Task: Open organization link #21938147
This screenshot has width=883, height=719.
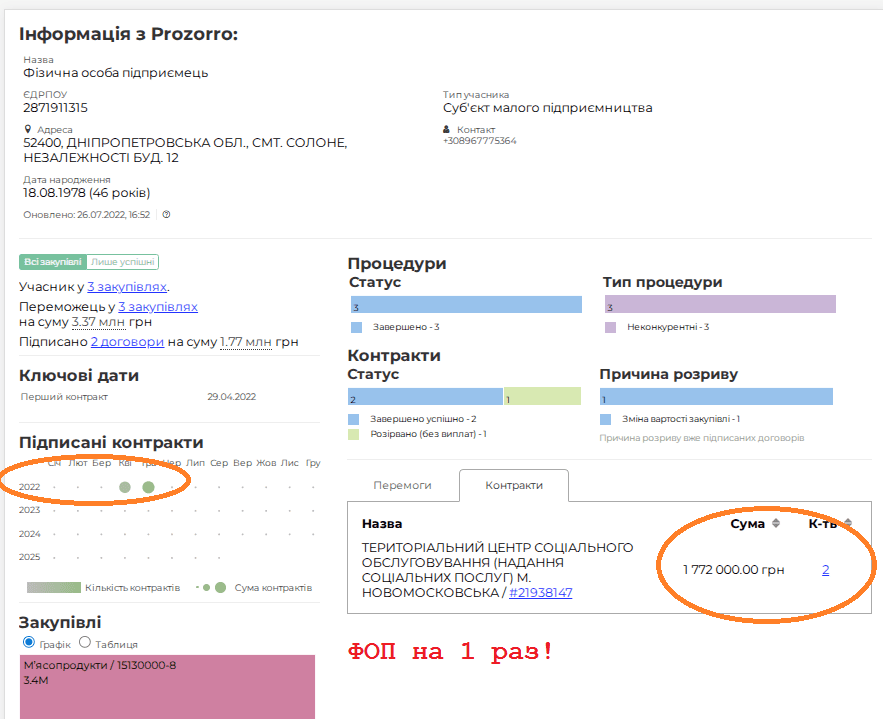Action: (x=540, y=593)
